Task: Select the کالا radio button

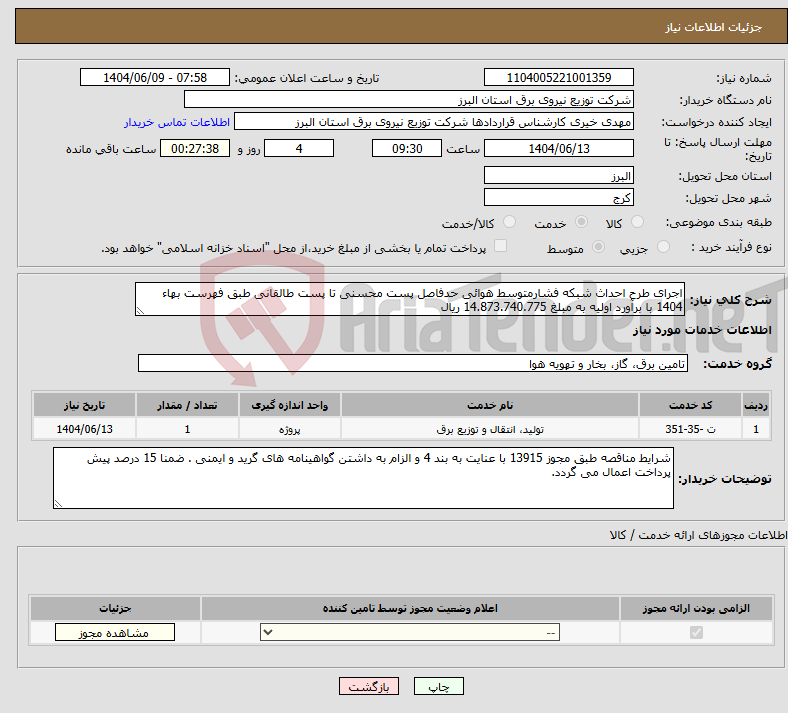Action: pos(637,222)
